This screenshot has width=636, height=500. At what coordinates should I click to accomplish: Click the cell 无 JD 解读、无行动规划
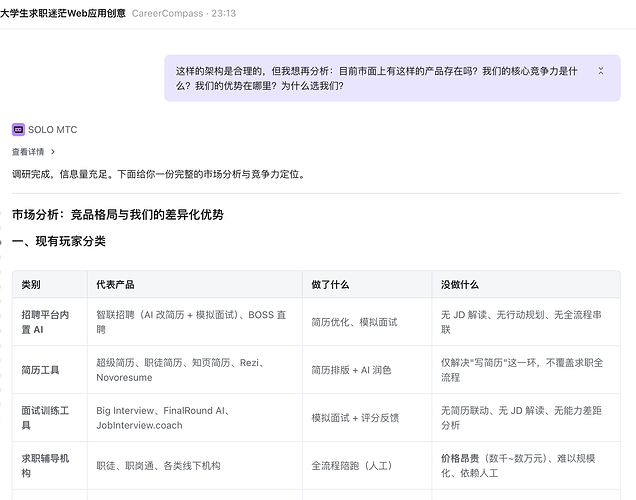coord(526,322)
